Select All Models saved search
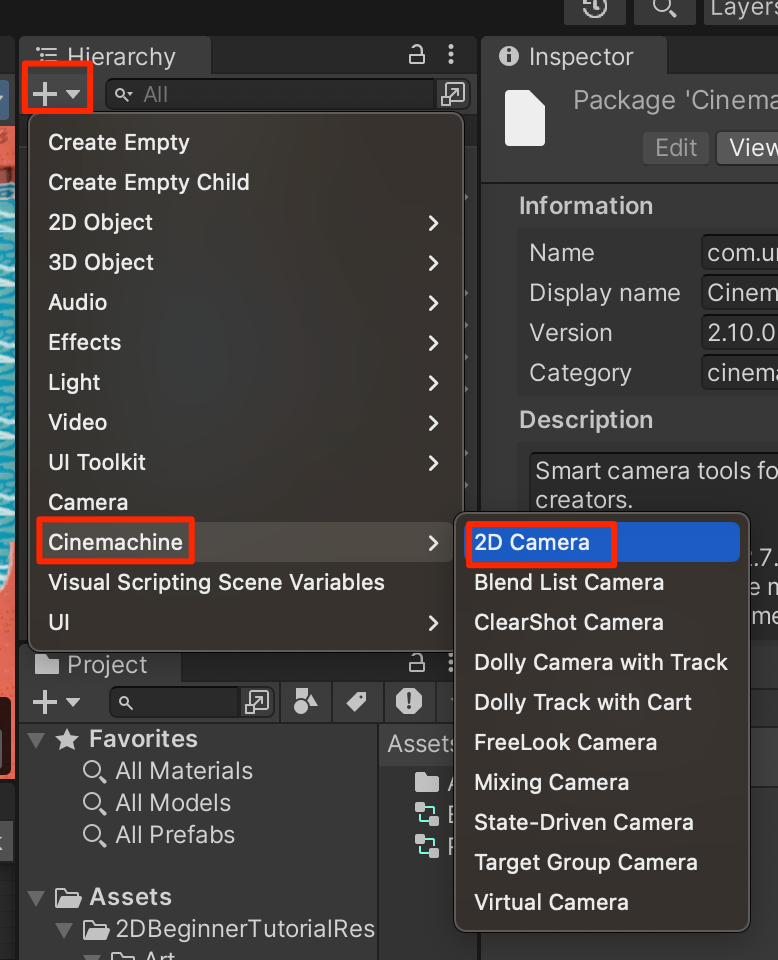The height and width of the screenshot is (960, 778). [x=157, y=803]
